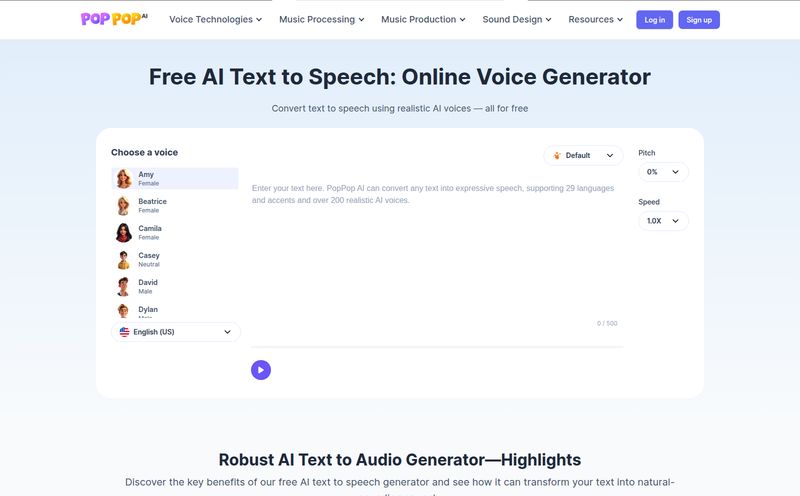The image size is (800, 496).
Task: Click the '0 / 500' character counter
Action: (x=607, y=324)
